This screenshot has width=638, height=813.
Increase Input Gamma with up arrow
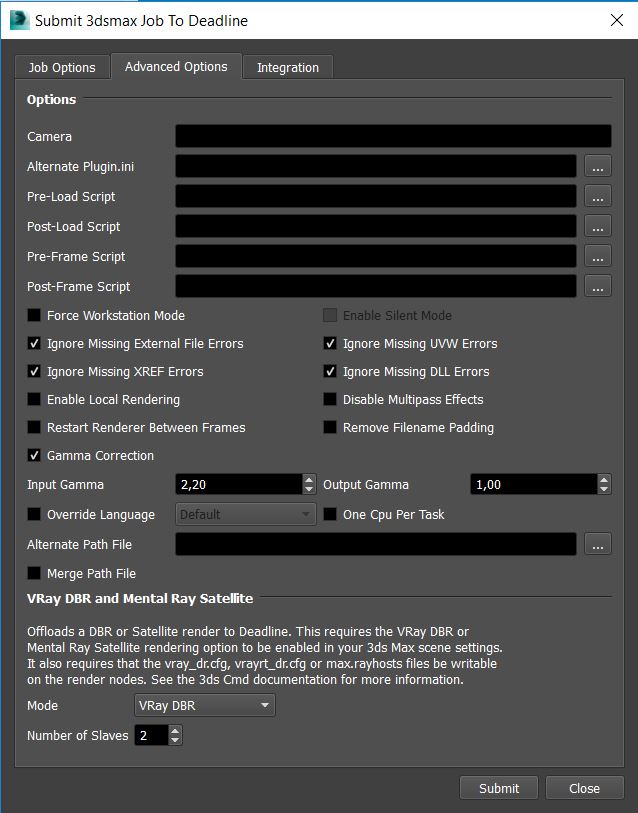coord(309,479)
